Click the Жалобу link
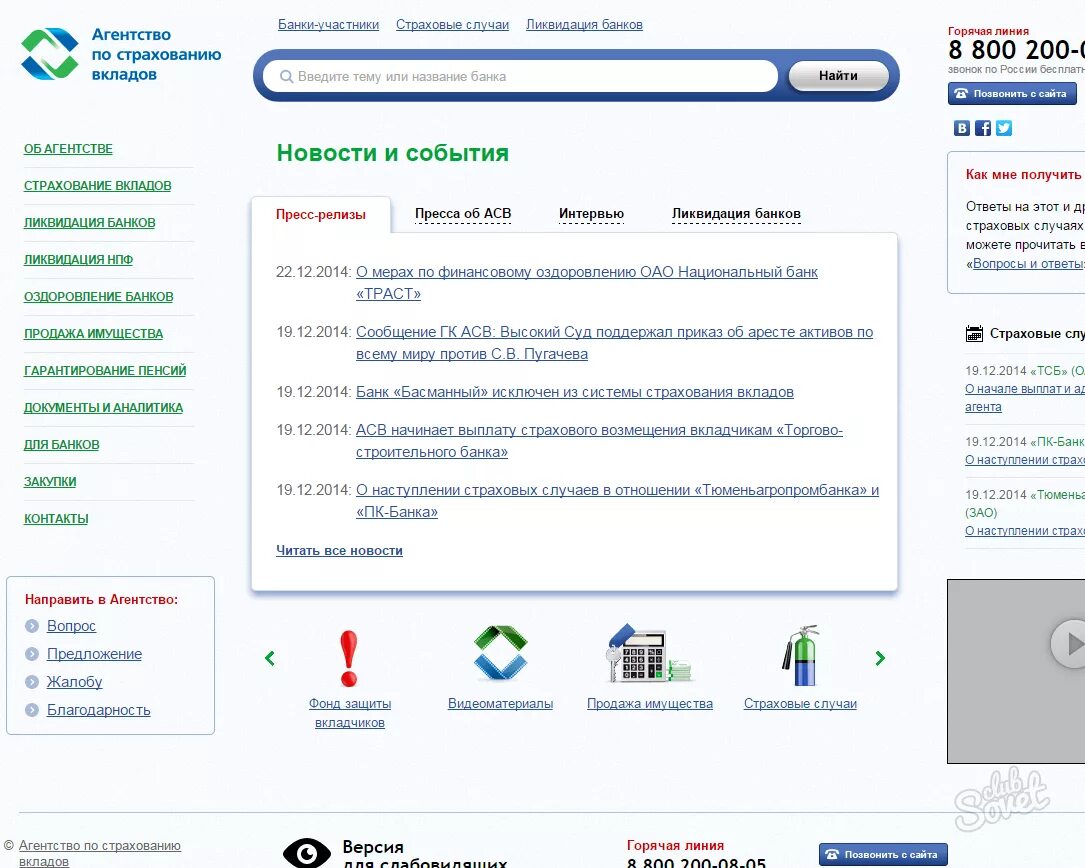 click(75, 682)
